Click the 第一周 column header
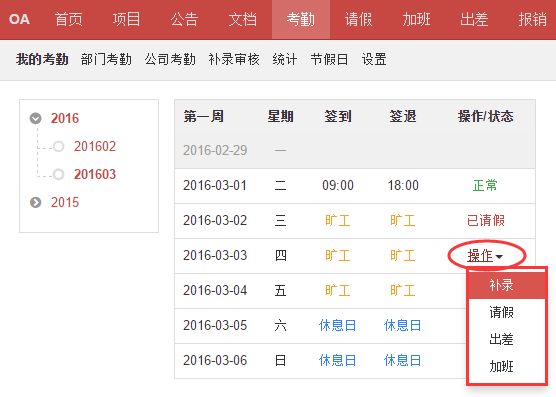Viewport: 556px width, 397px height. [x=204, y=116]
